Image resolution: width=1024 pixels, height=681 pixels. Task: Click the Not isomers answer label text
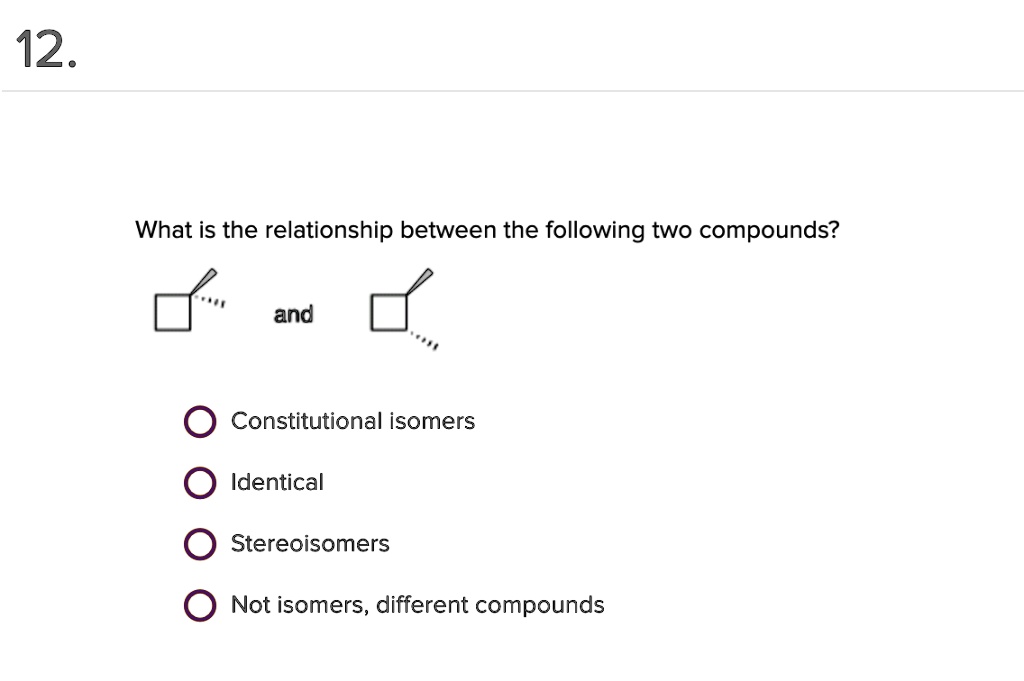[417, 604]
